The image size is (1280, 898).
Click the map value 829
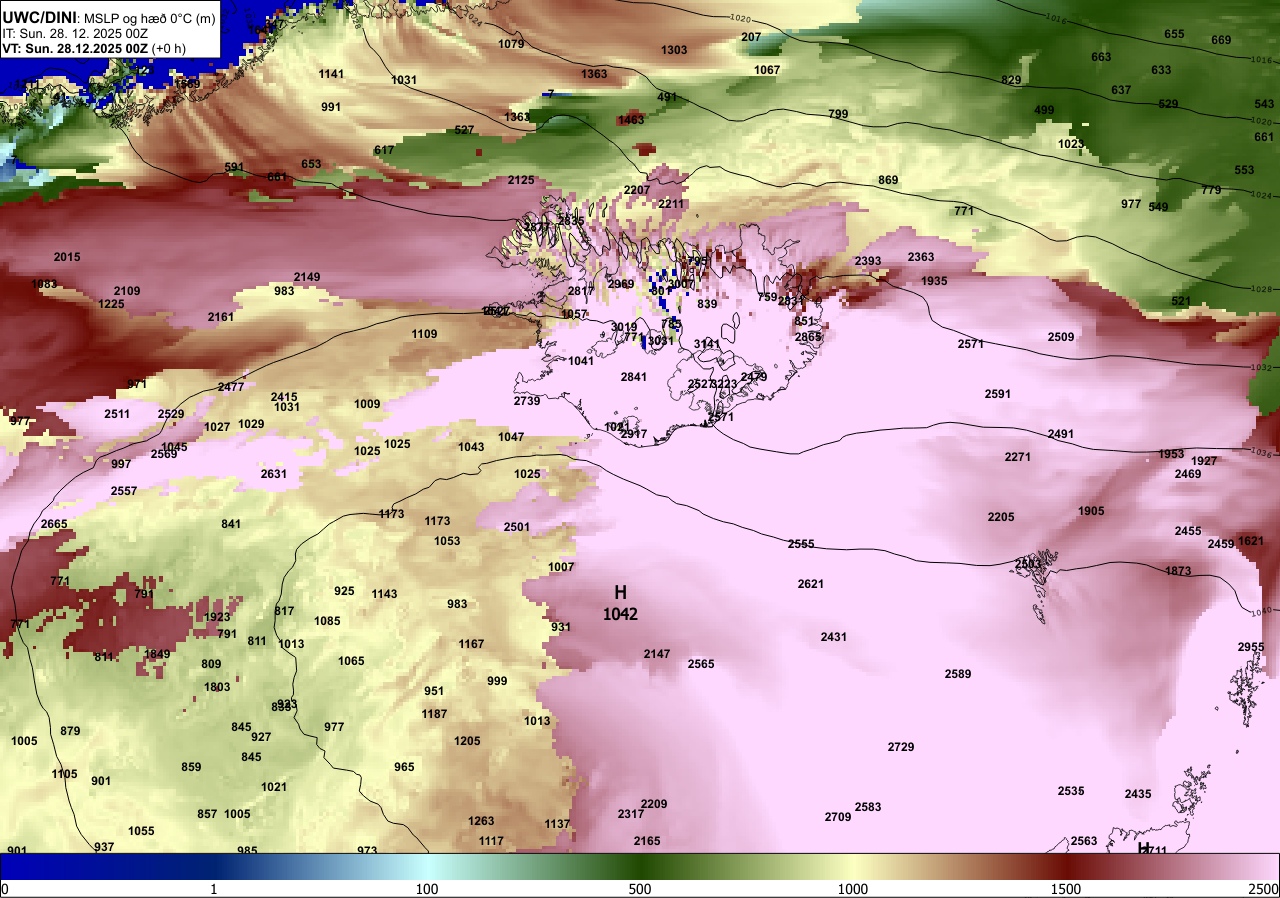(1011, 80)
